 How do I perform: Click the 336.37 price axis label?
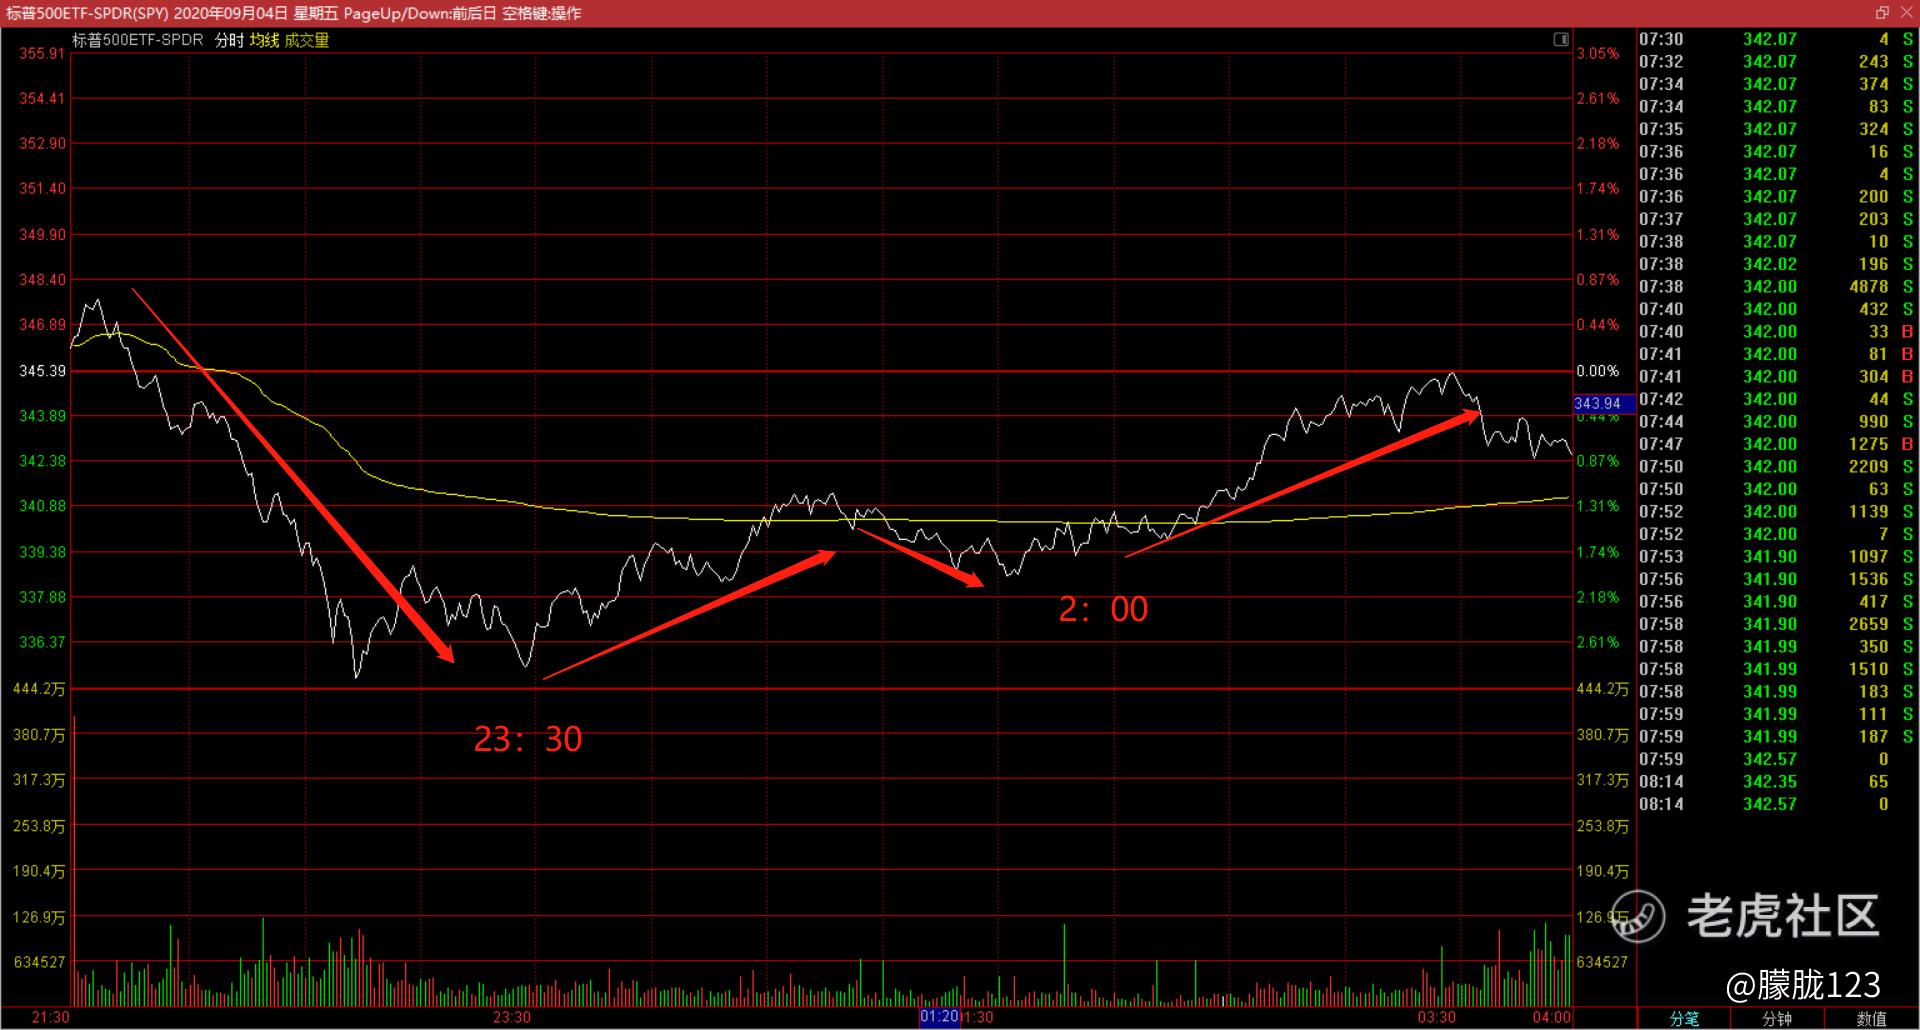pyautogui.click(x=42, y=642)
